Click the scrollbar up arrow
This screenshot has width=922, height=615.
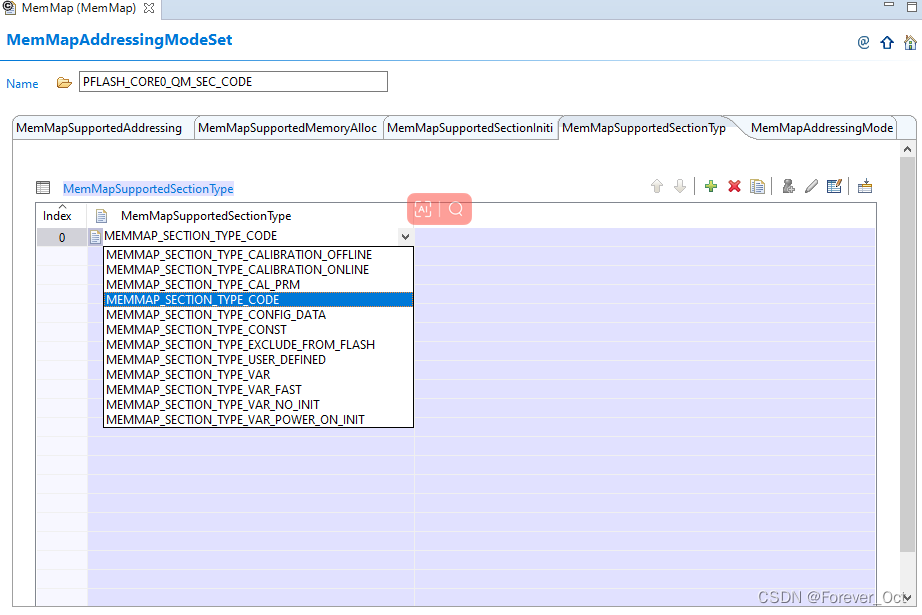pyautogui.click(x=907, y=149)
